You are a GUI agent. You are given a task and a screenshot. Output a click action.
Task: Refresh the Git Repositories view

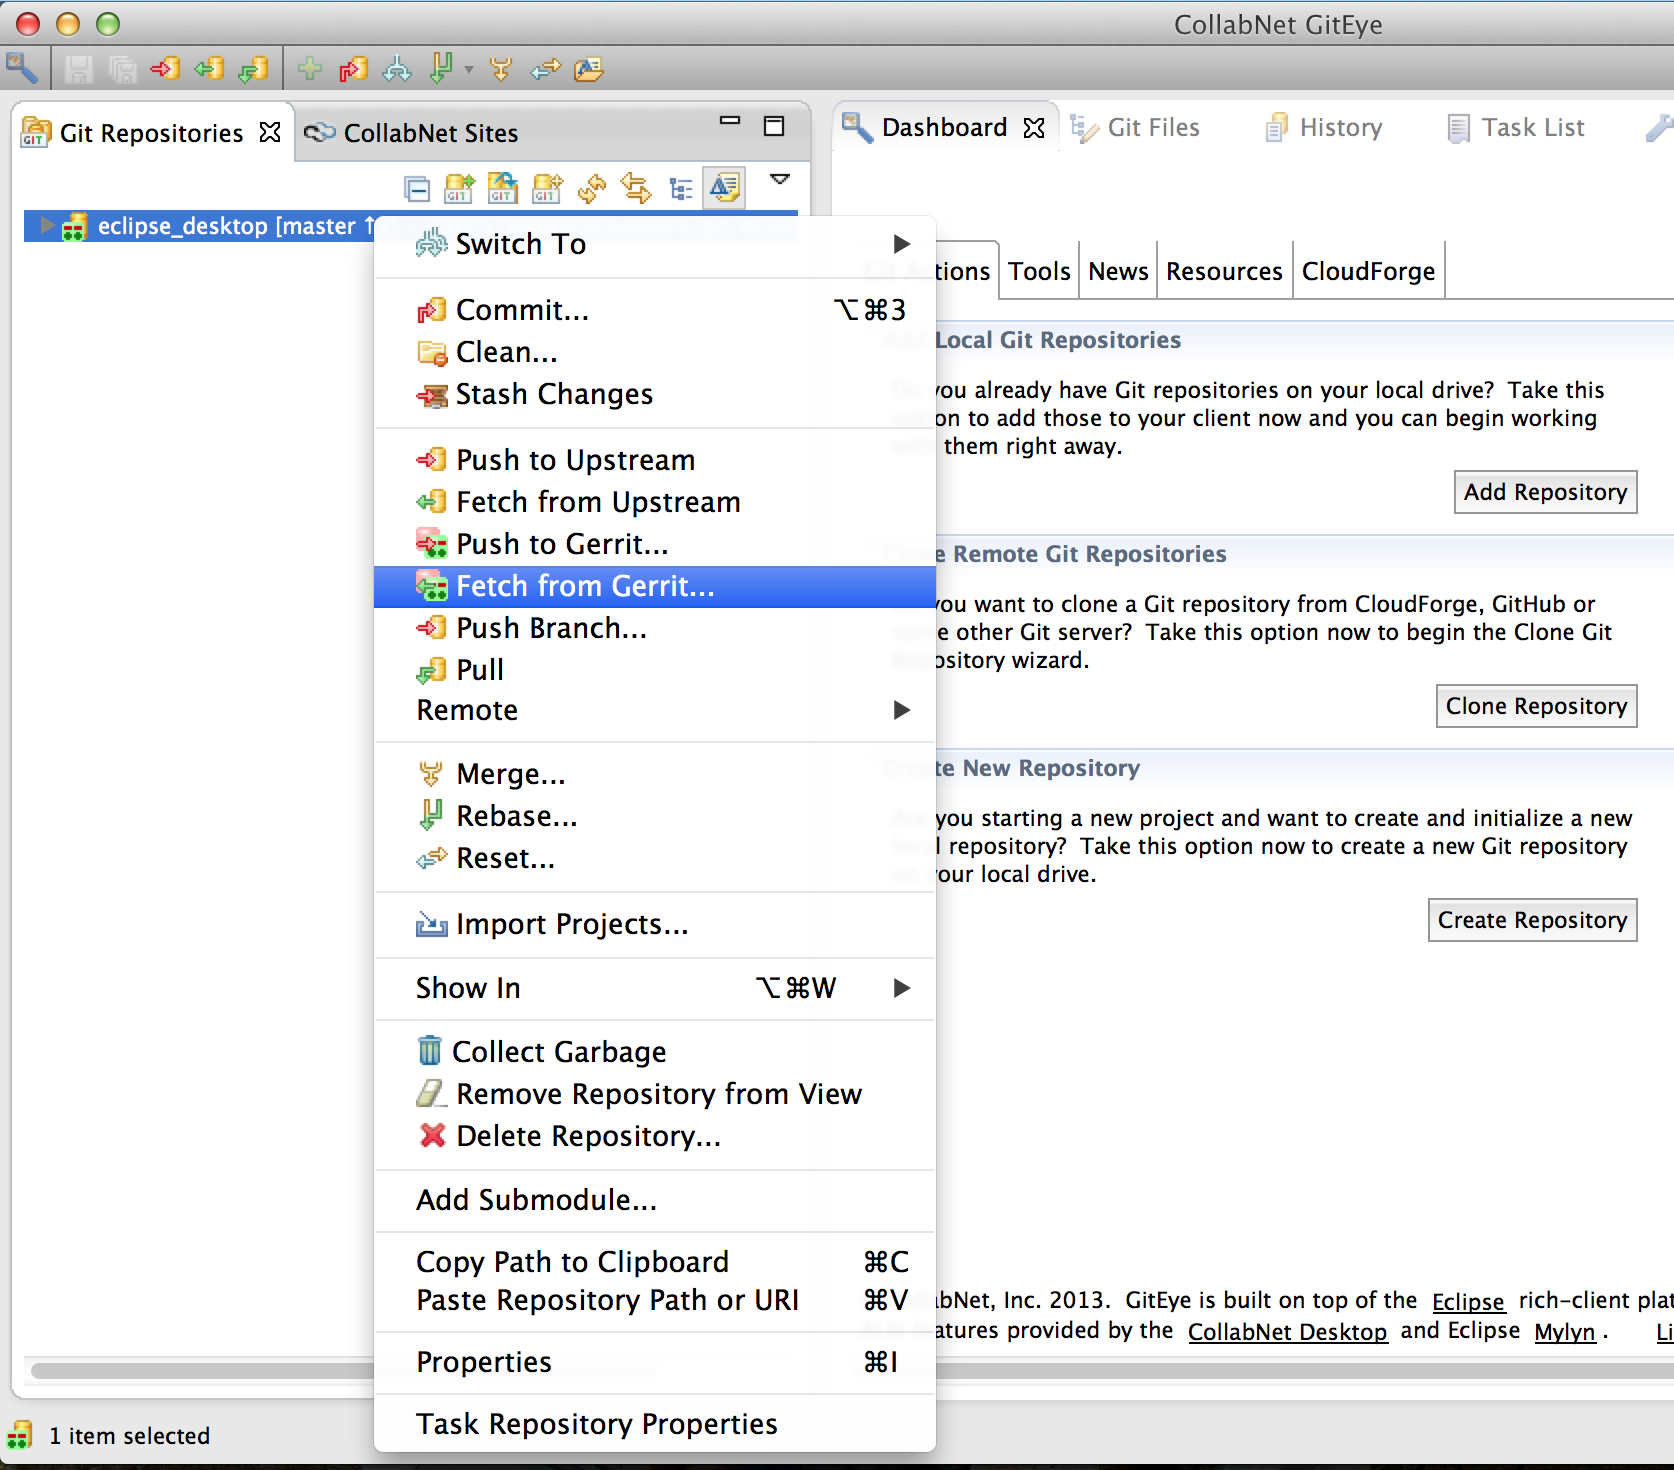[x=591, y=188]
